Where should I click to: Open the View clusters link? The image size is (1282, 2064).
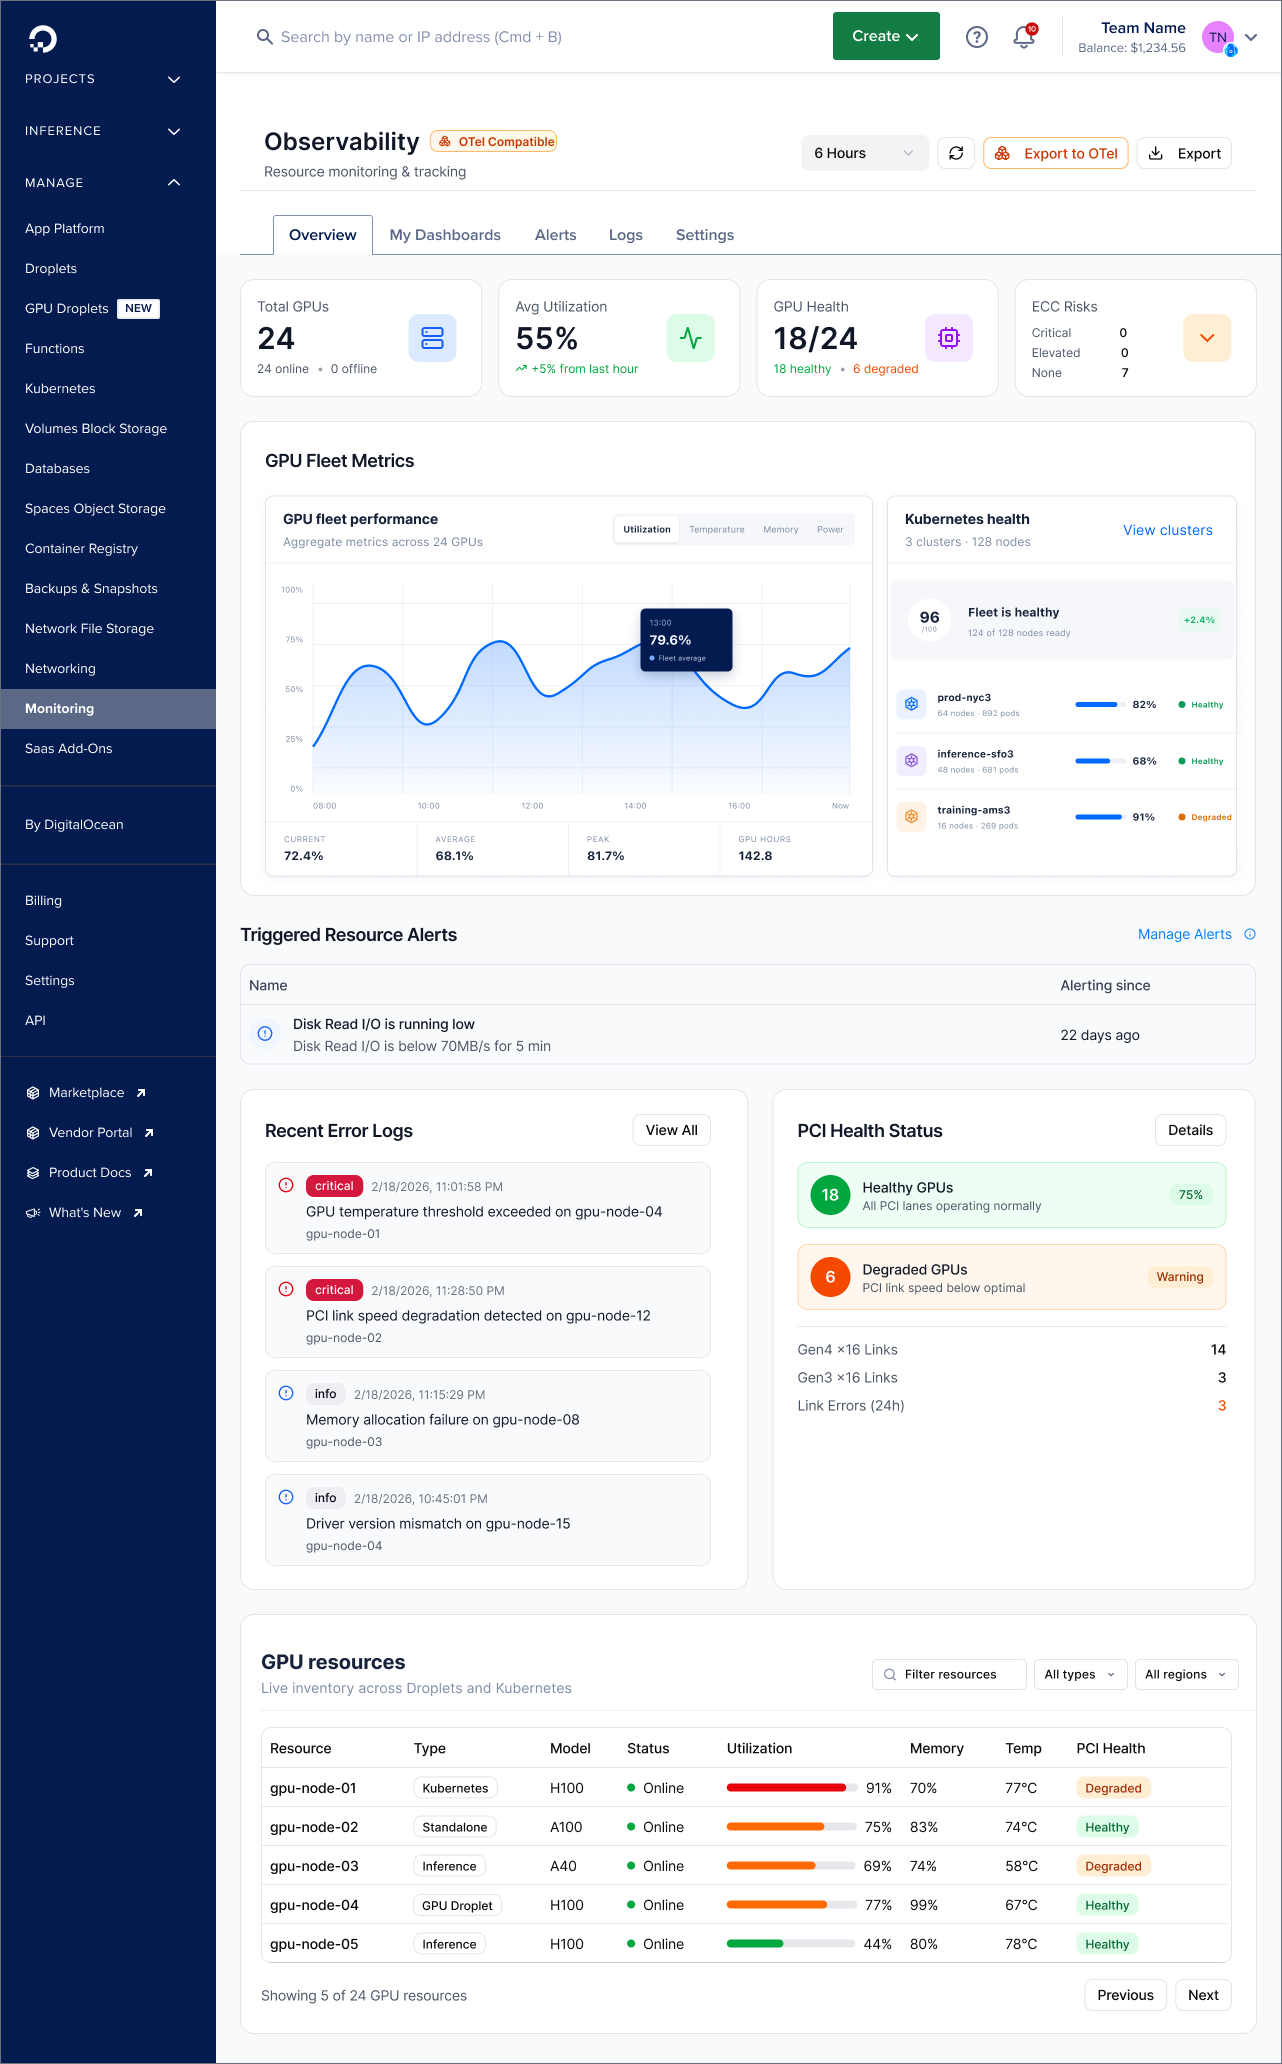coord(1168,530)
